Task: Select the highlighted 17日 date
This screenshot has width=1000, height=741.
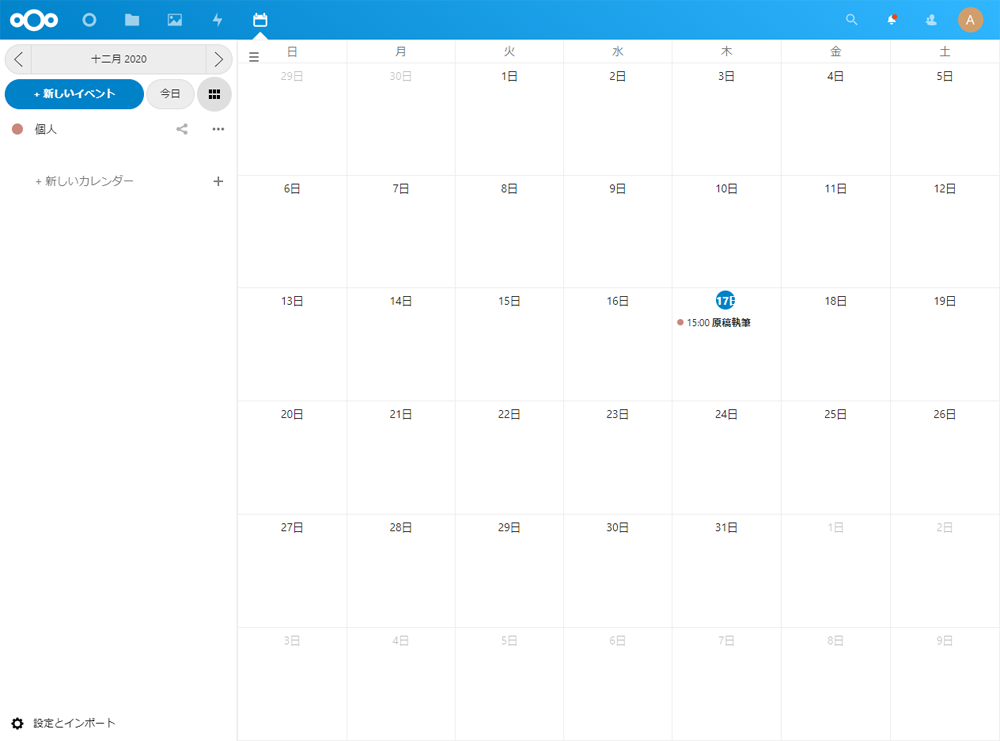Action: (x=726, y=300)
